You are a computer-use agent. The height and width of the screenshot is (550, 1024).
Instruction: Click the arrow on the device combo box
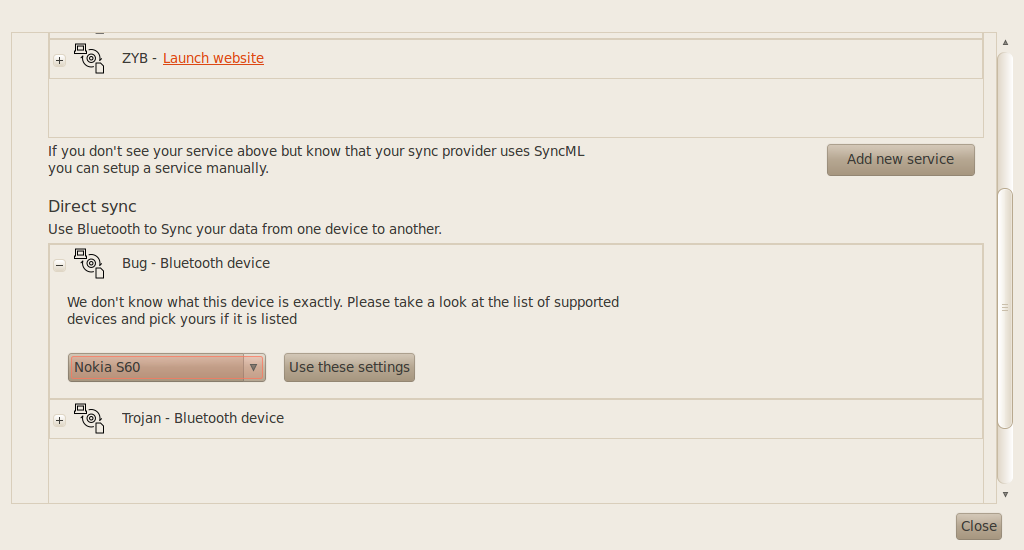tap(253, 367)
